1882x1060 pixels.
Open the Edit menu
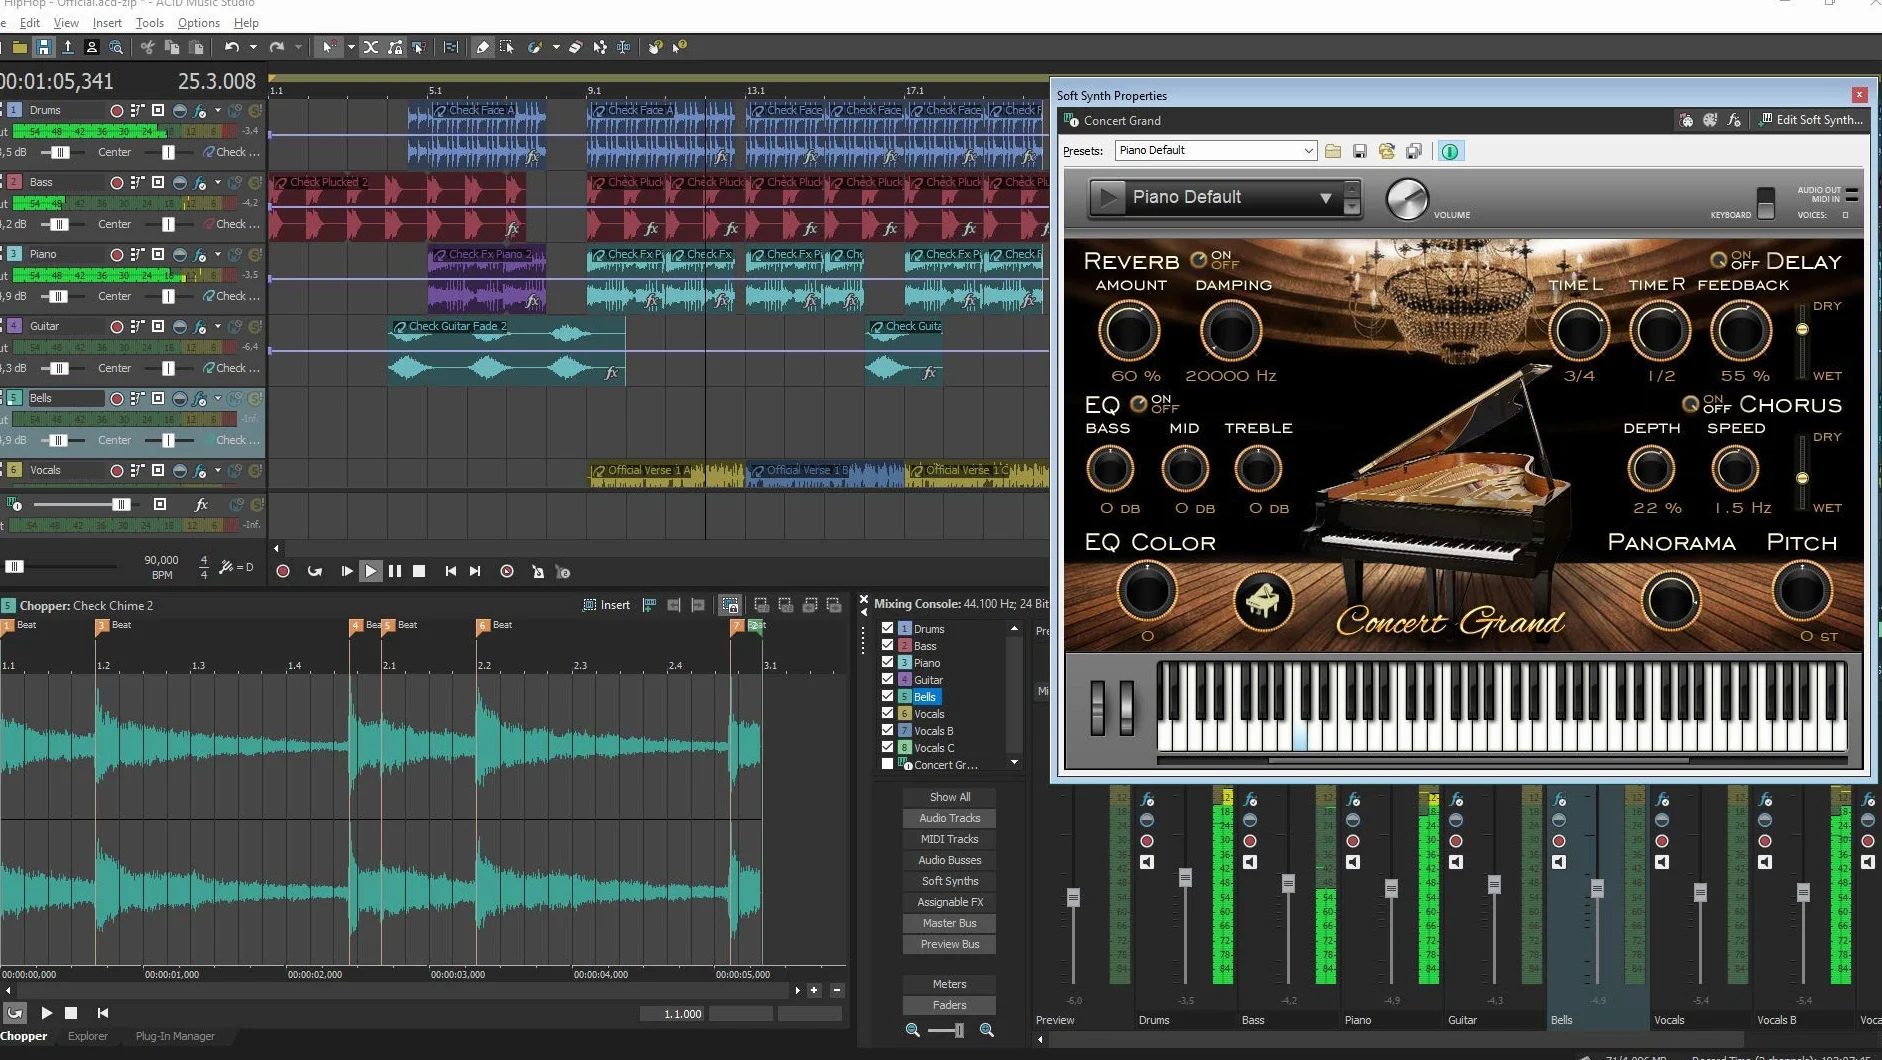[30, 22]
